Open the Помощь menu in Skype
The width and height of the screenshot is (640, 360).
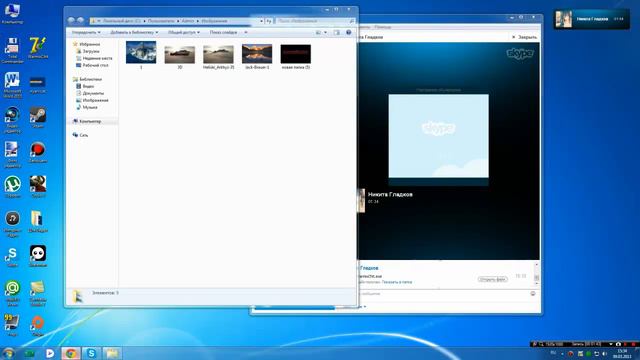(x=382, y=27)
